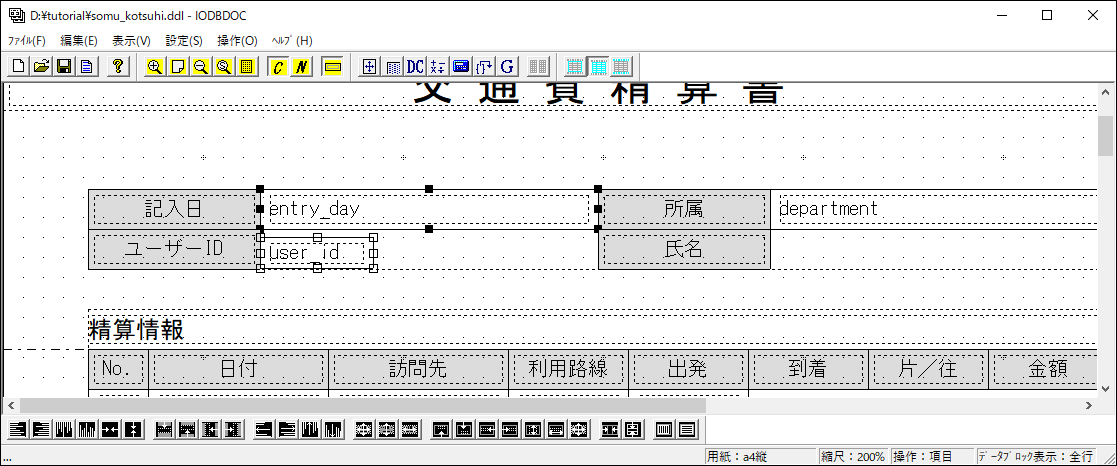Open the 表示(V) menu
Image resolution: width=1117 pixels, height=466 pixels.
pos(132,41)
